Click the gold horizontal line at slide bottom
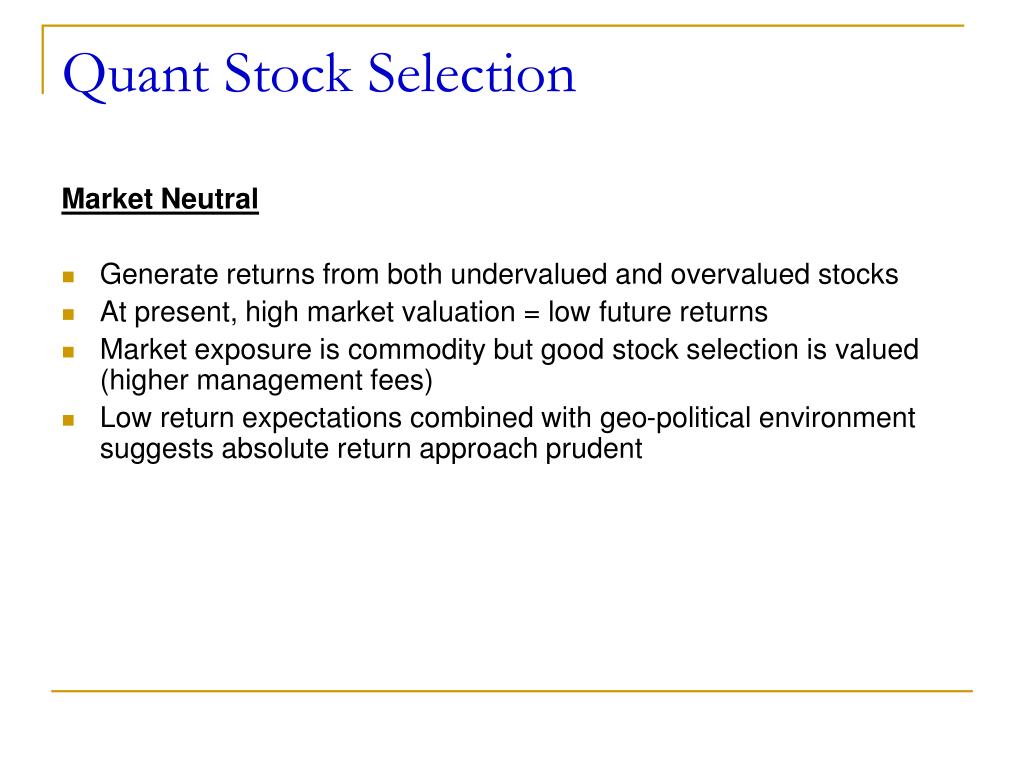 pos(512,690)
